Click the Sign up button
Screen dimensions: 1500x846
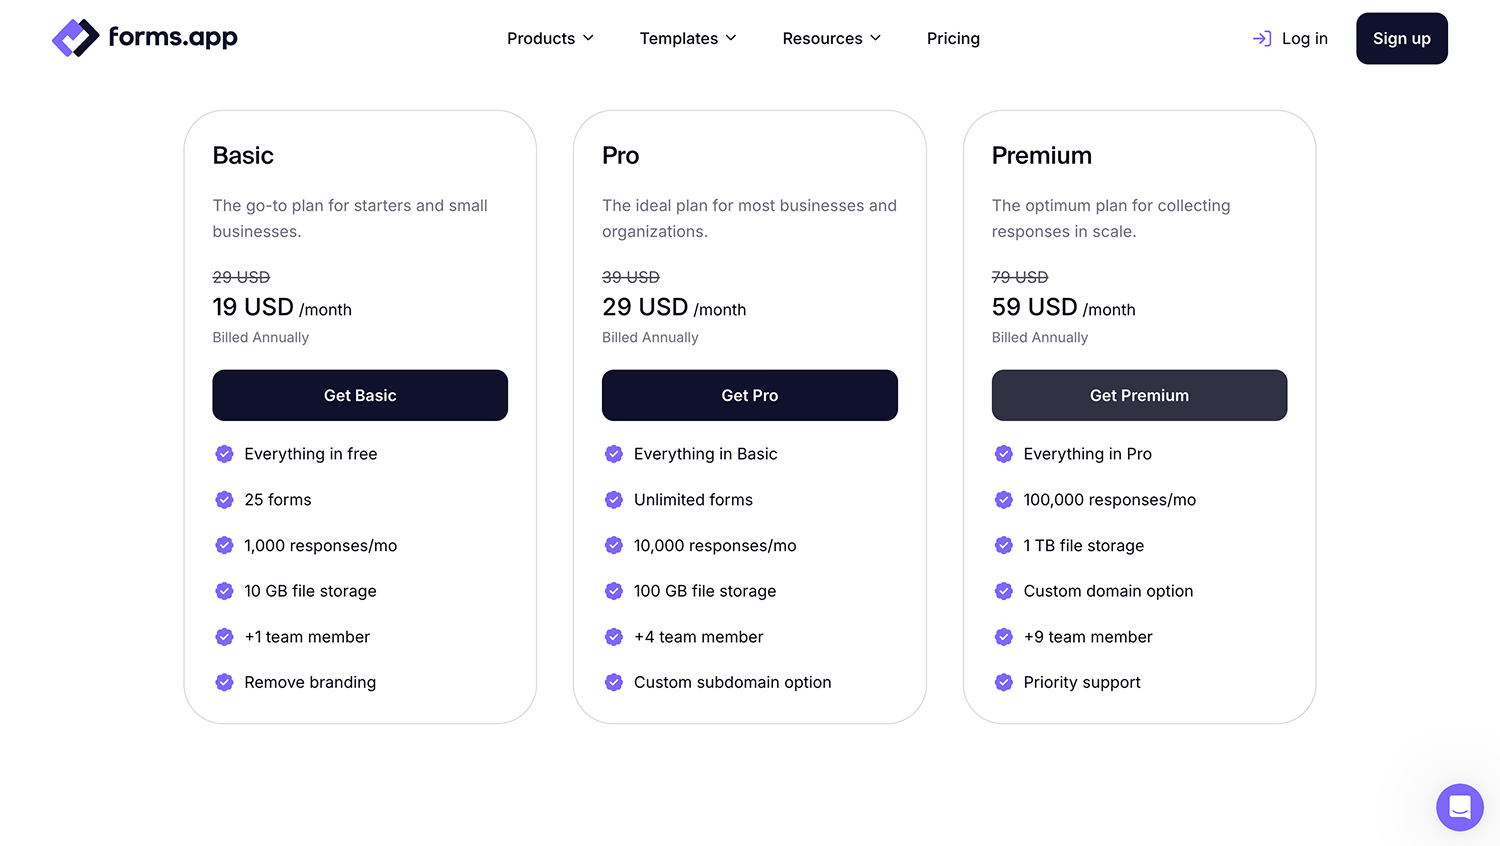pyautogui.click(x=1401, y=38)
